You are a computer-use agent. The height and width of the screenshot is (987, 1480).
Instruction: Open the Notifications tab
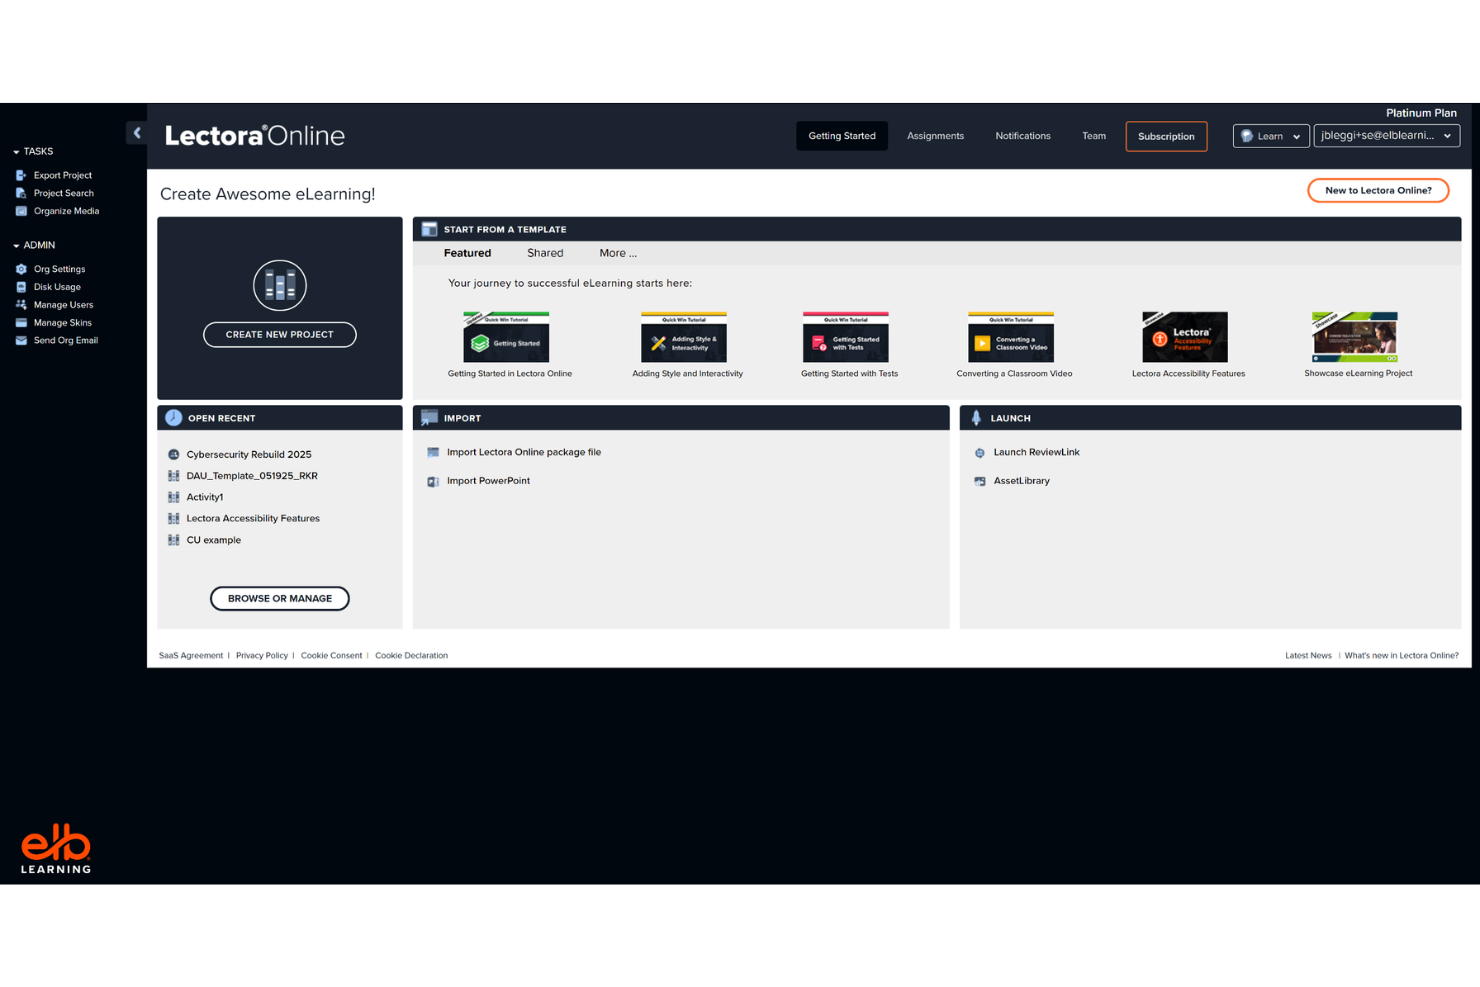click(x=1023, y=136)
